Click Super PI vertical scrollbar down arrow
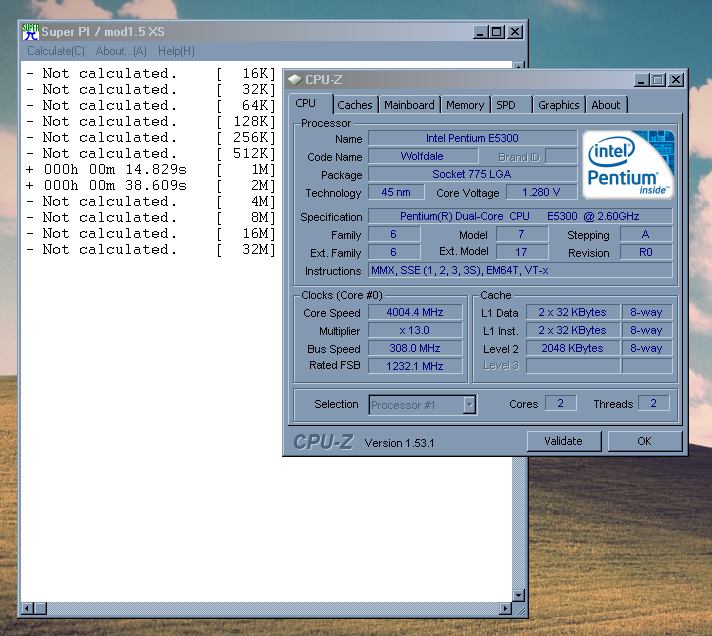The height and width of the screenshot is (636, 712). point(519,595)
